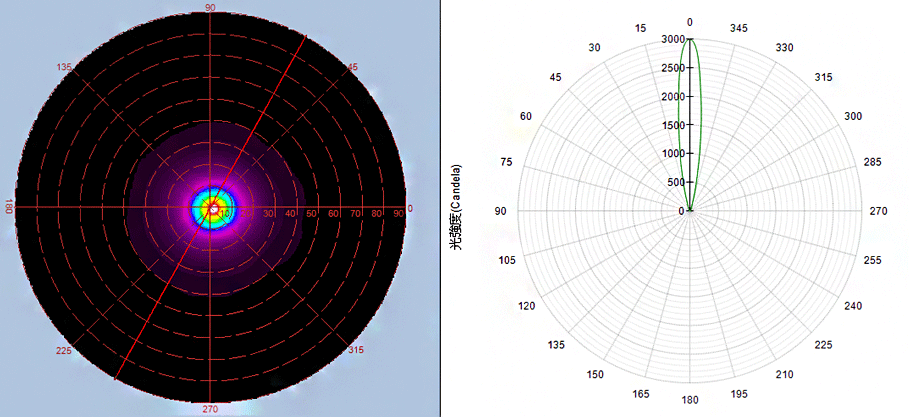Click the 15 angle label on polar chart
This screenshot has width=914, height=417.
[x=640, y=28]
